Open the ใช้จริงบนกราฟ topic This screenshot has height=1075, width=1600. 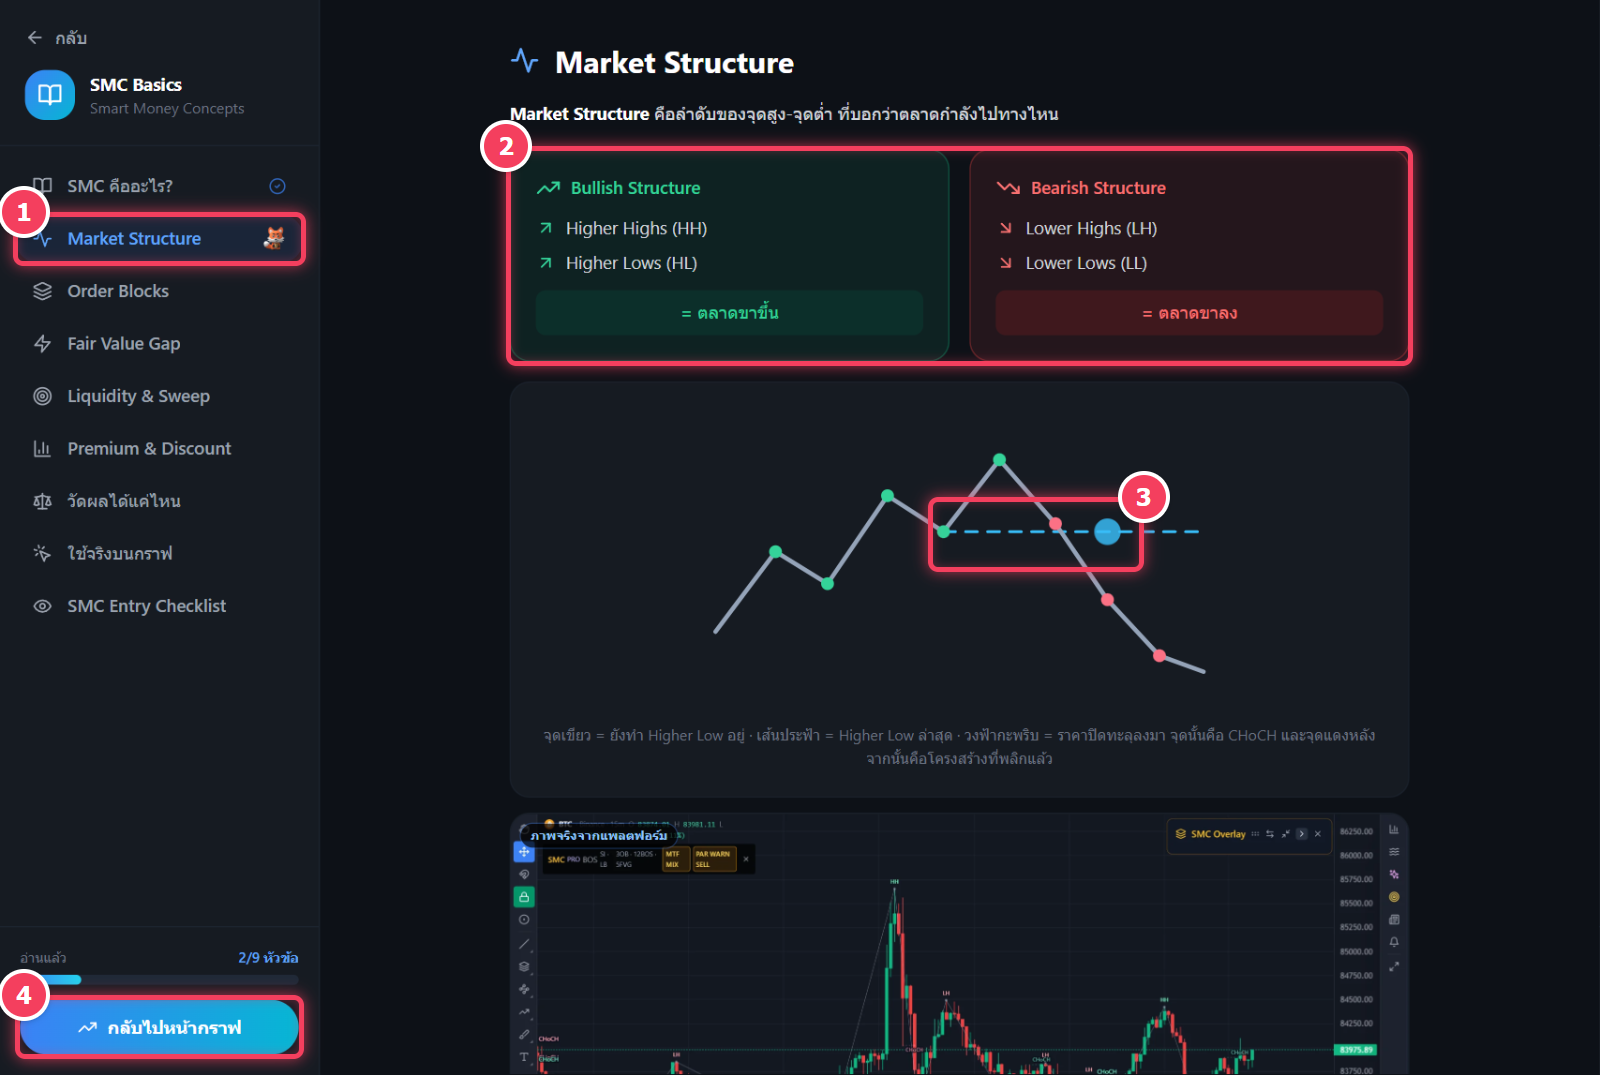[x=160, y=553]
